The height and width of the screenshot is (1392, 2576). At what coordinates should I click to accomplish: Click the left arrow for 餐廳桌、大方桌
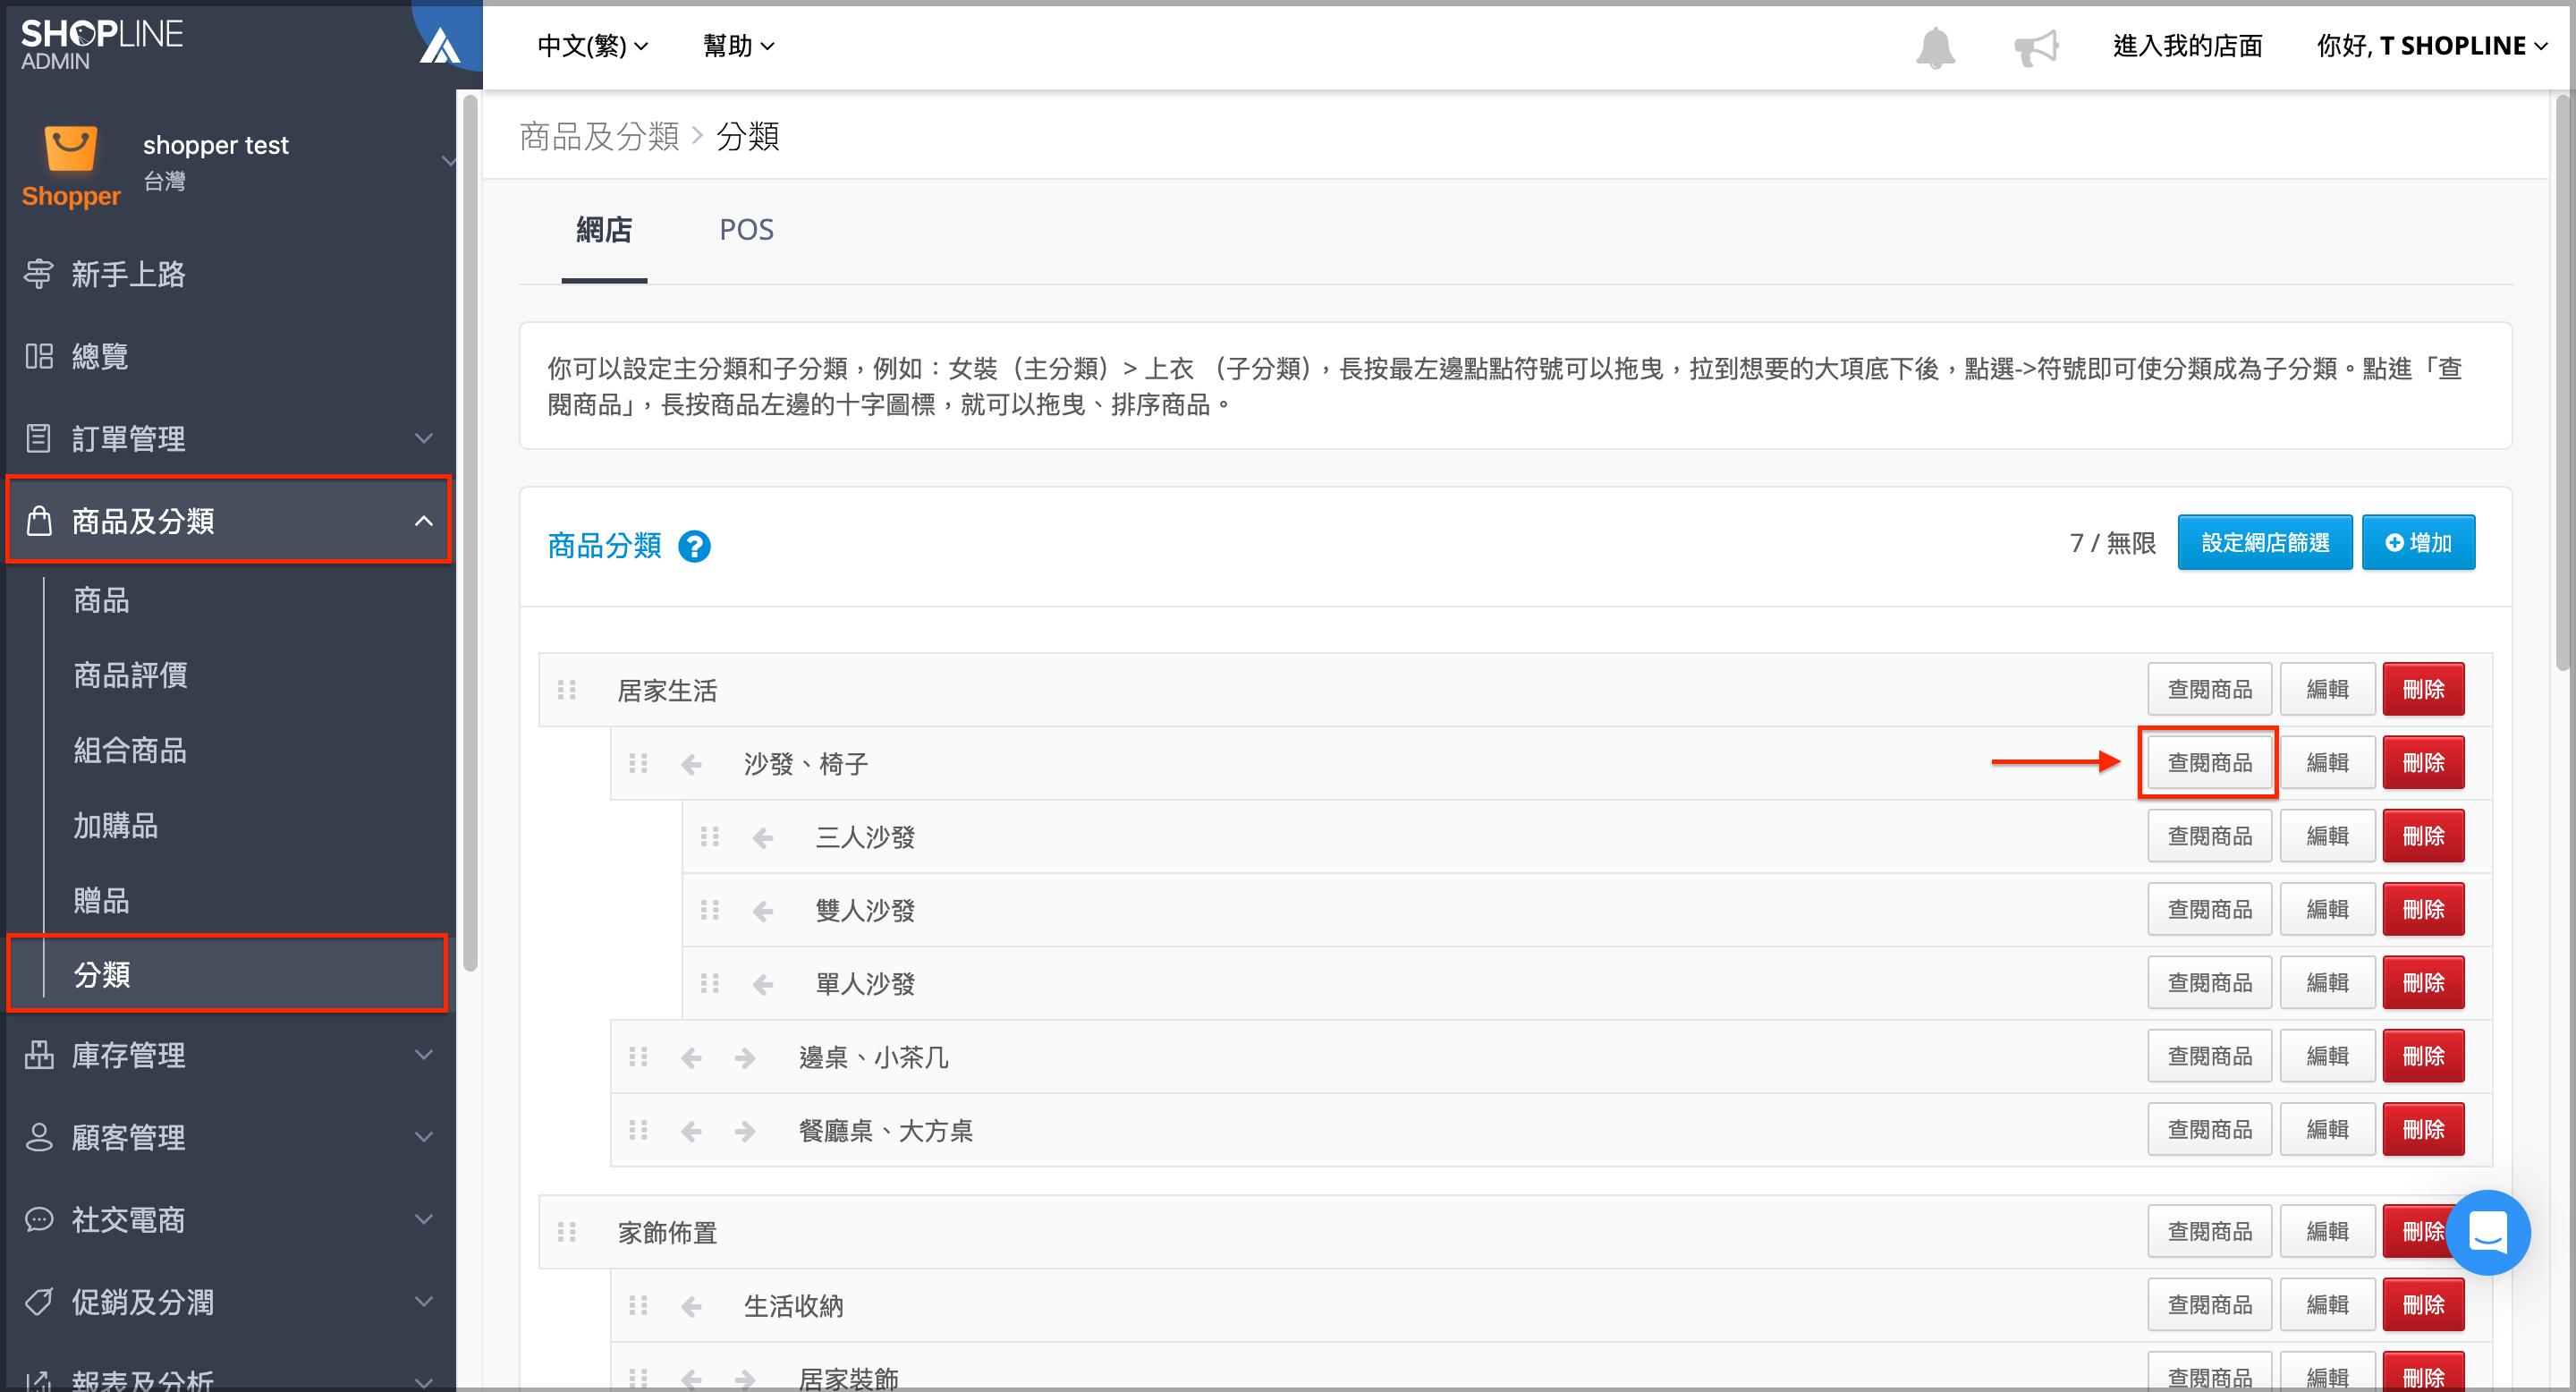click(x=691, y=1131)
